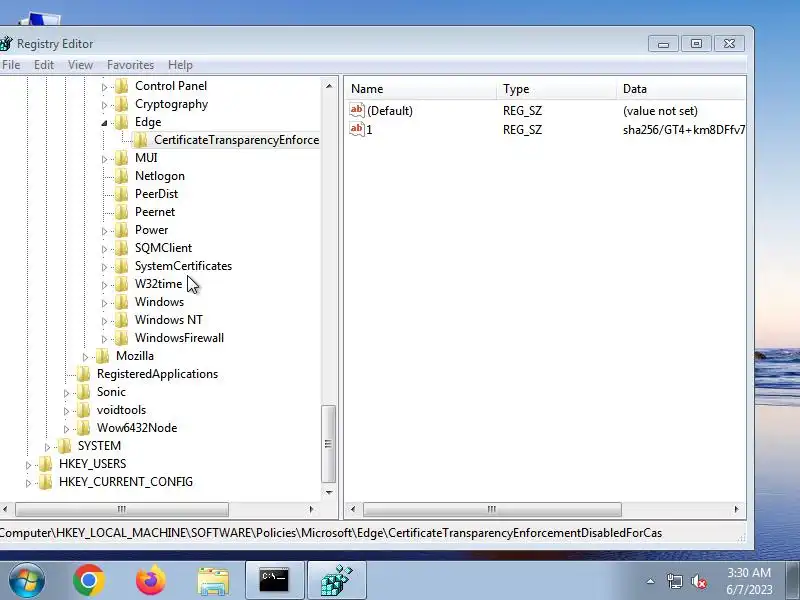This screenshot has height=600, width=800.
Task: Select the Cryptography folder icon
Action: [x=121, y=104]
